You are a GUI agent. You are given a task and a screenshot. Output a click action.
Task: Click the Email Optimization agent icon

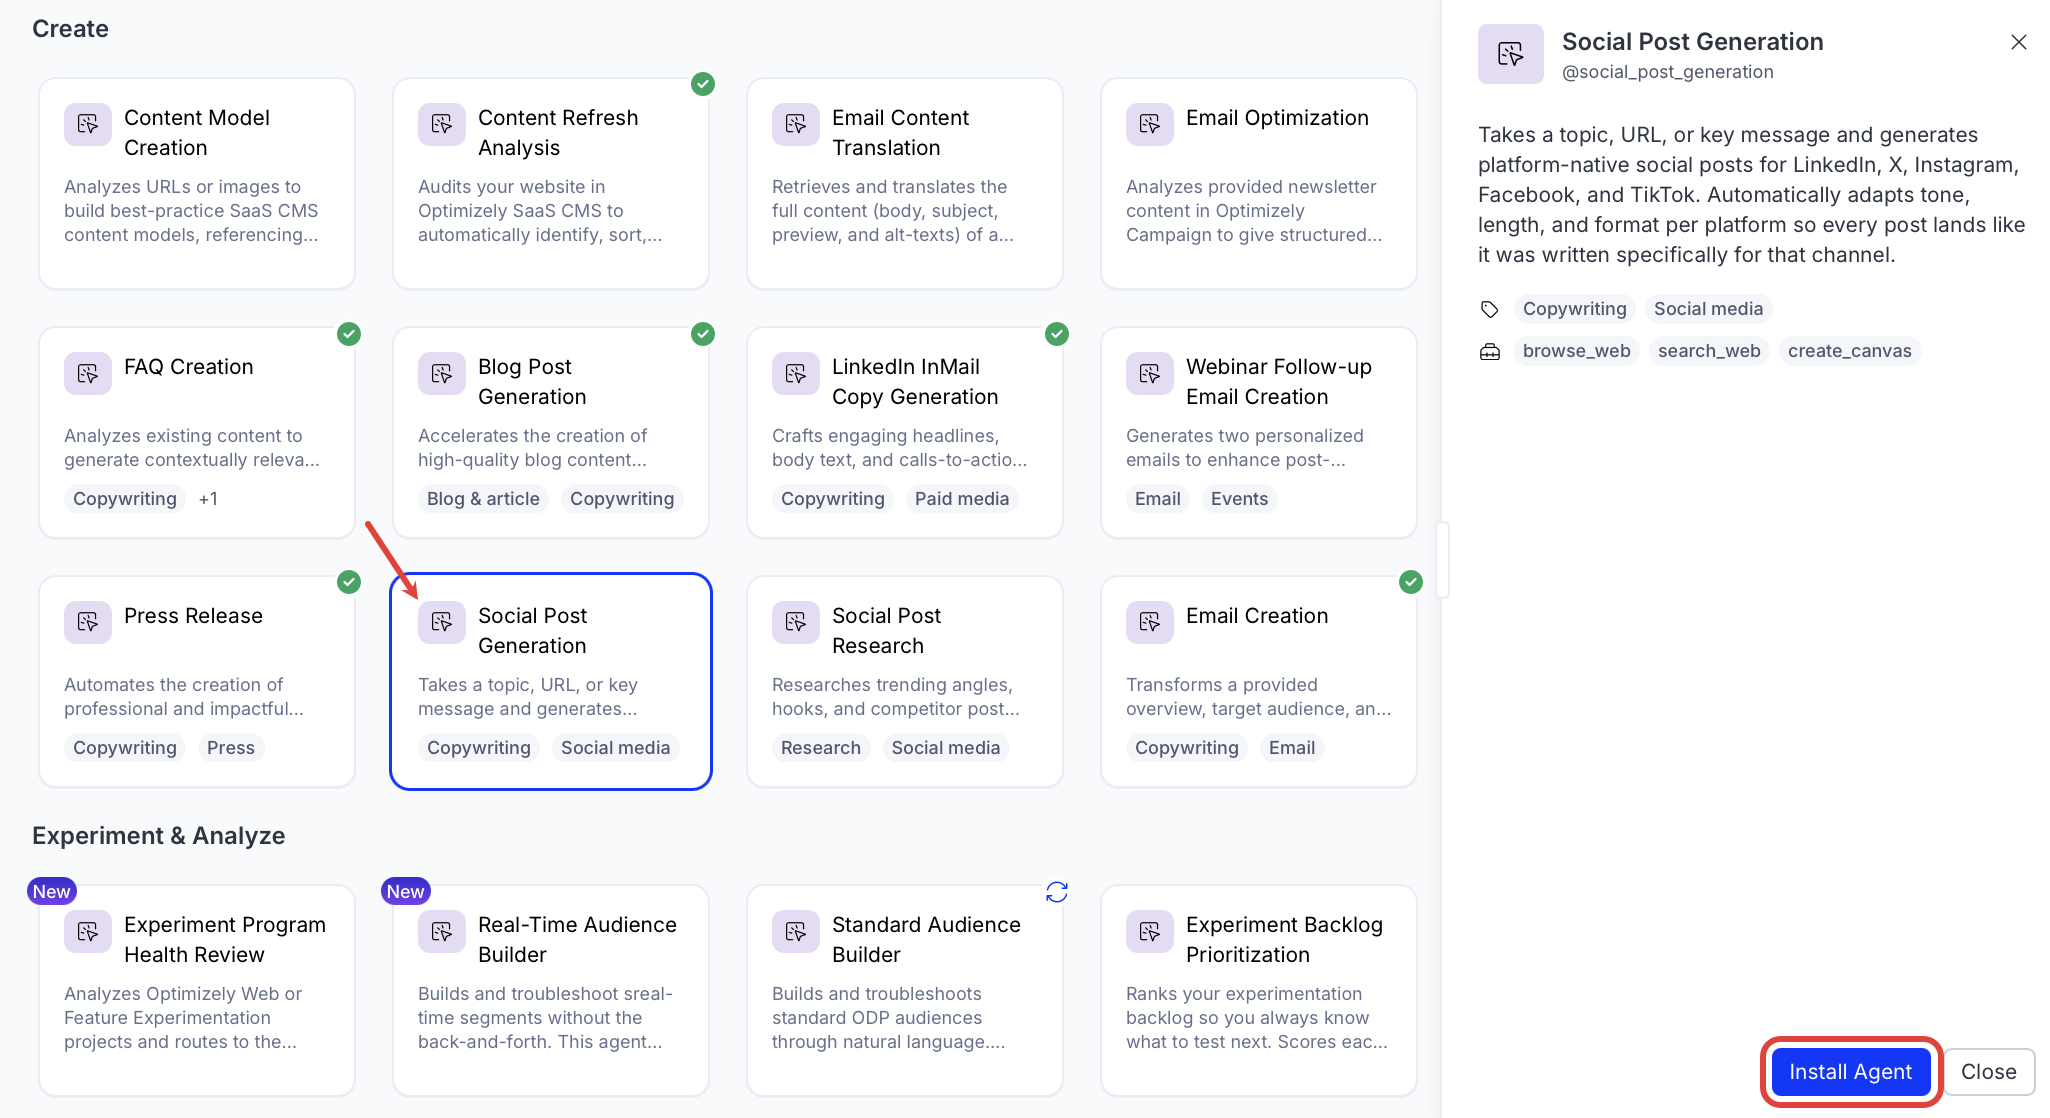[1150, 124]
